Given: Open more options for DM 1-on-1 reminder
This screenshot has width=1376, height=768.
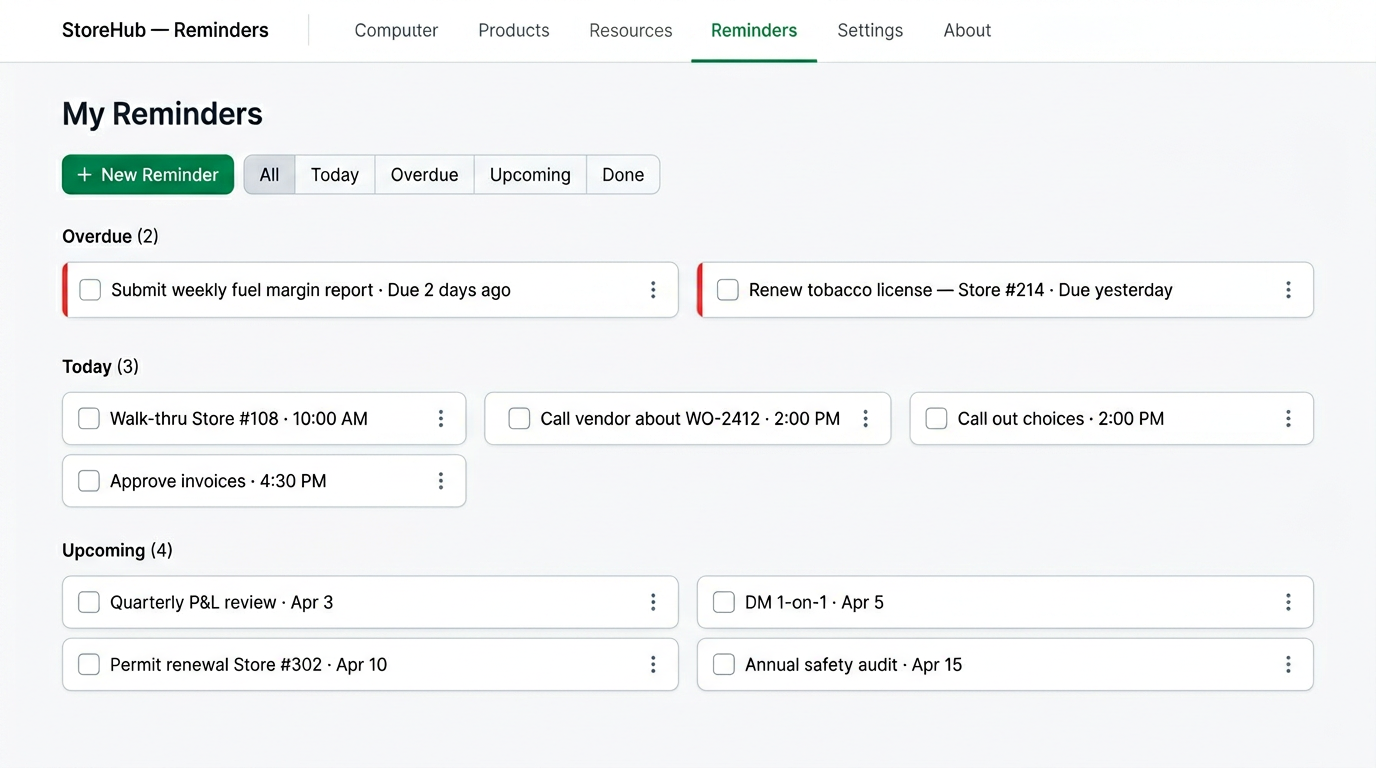Looking at the screenshot, I should click(x=1288, y=602).
